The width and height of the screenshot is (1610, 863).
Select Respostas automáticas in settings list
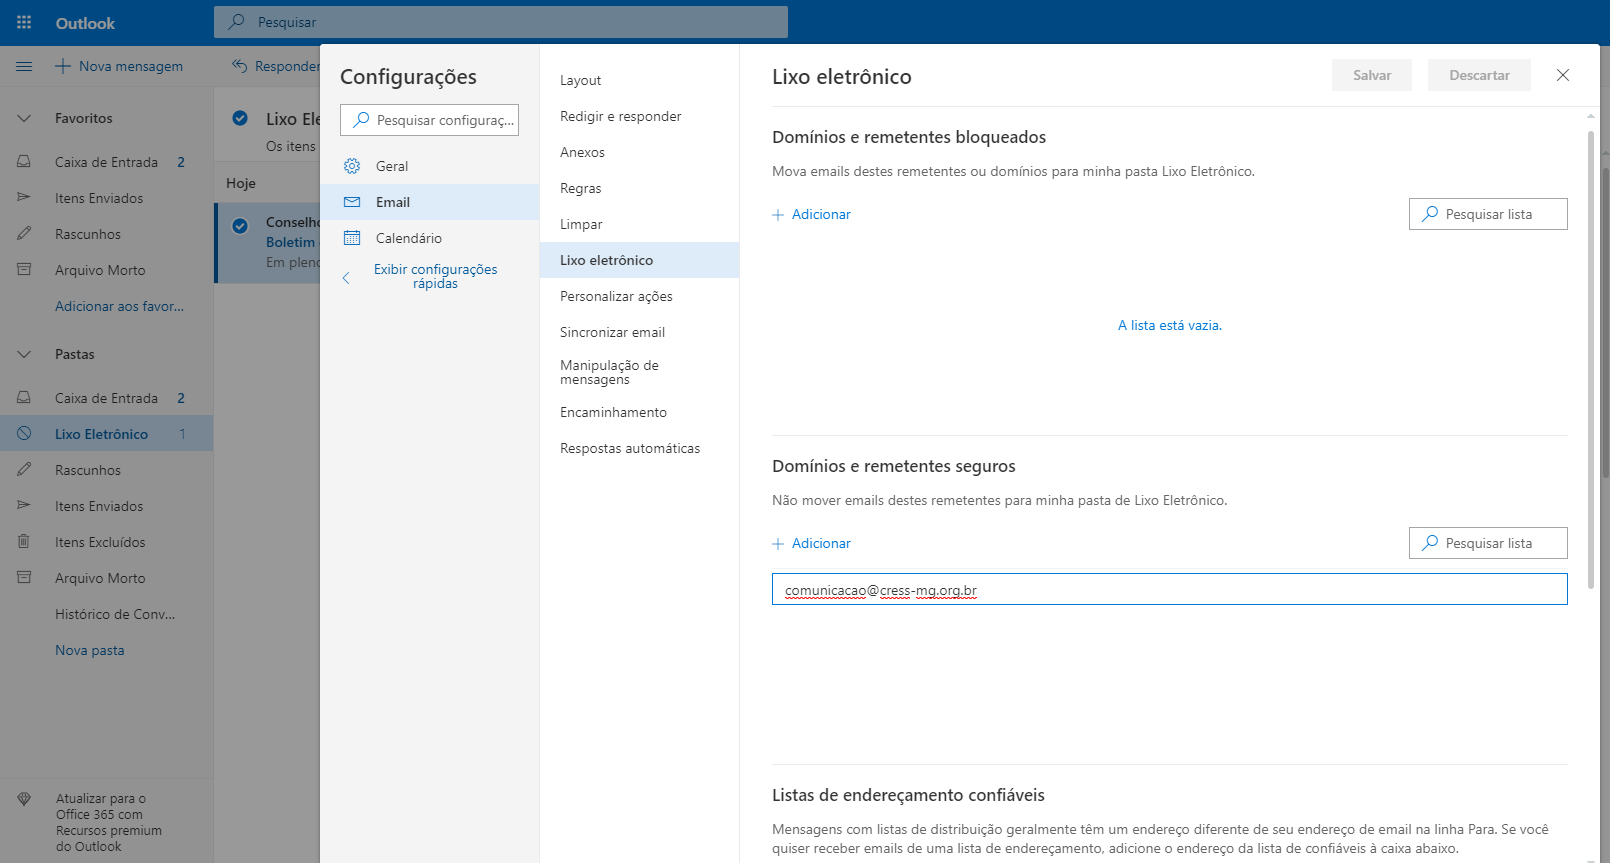coord(630,448)
